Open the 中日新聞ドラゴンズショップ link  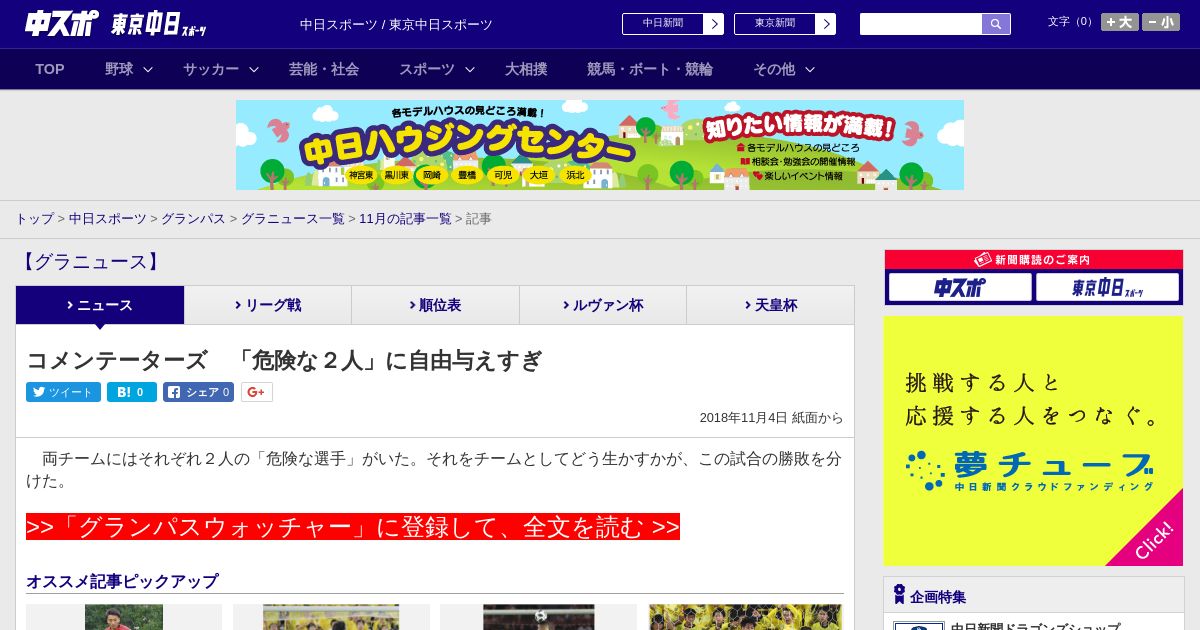pyautogui.click(x=1035, y=627)
